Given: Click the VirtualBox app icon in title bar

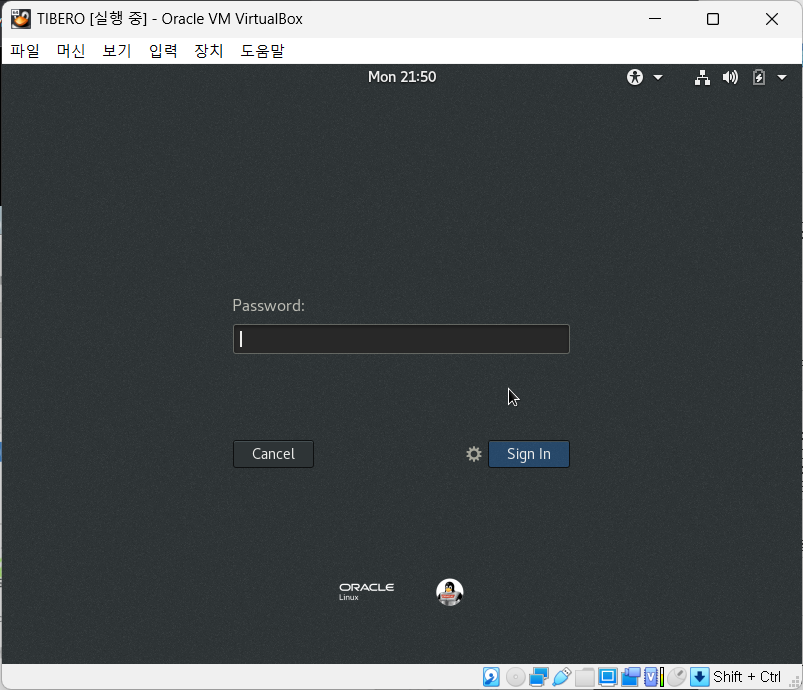Looking at the screenshot, I should (x=20, y=19).
